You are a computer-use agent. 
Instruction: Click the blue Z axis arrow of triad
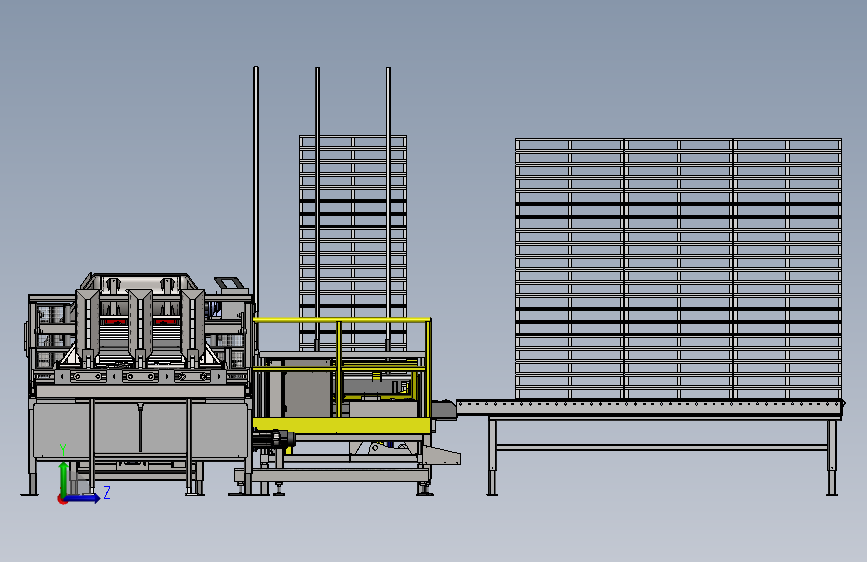click(83, 498)
